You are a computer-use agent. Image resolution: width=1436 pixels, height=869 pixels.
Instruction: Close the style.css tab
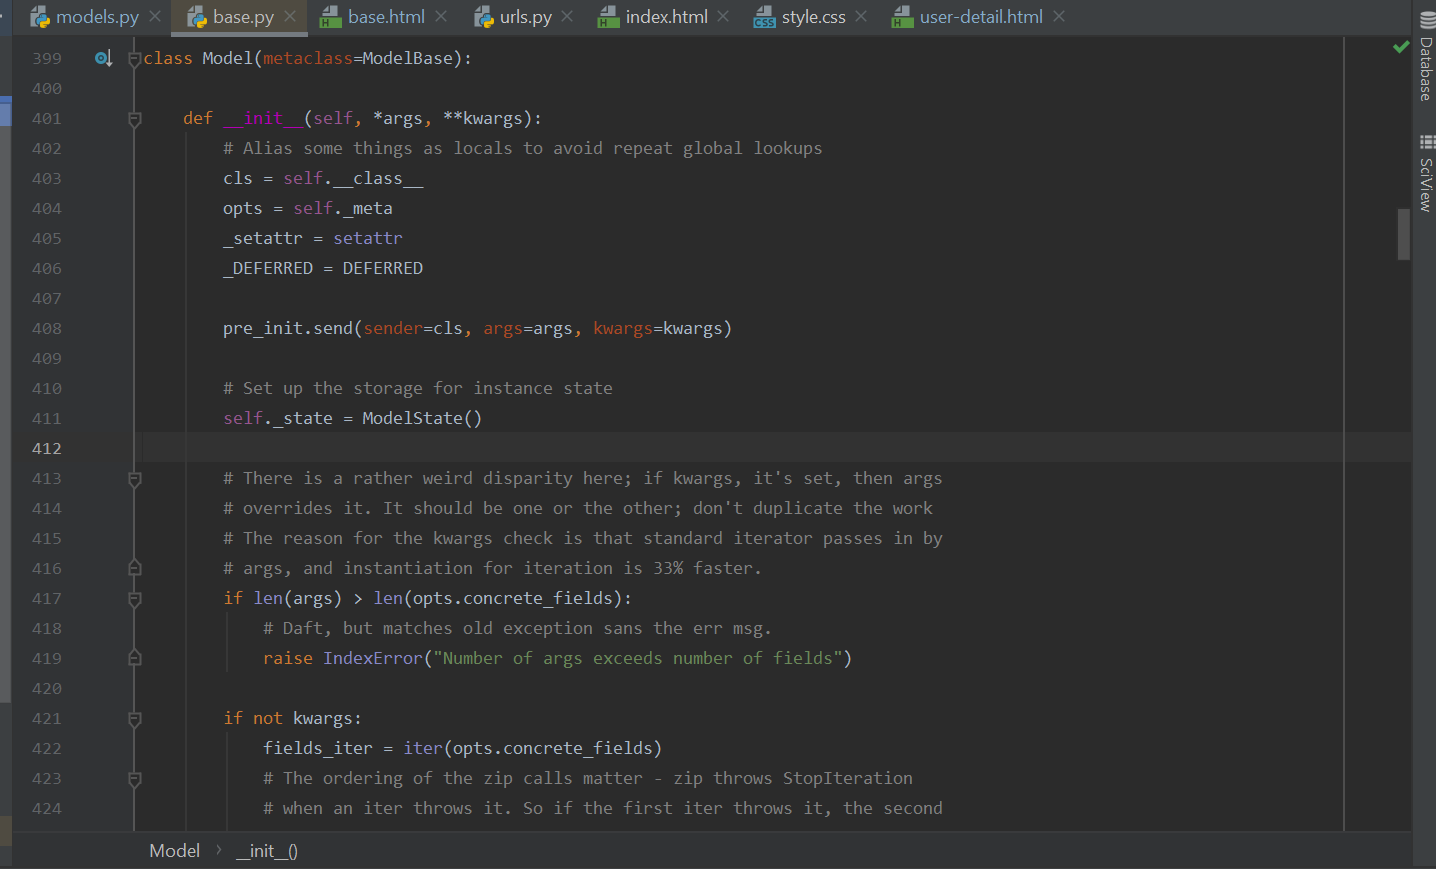(x=861, y=17)
